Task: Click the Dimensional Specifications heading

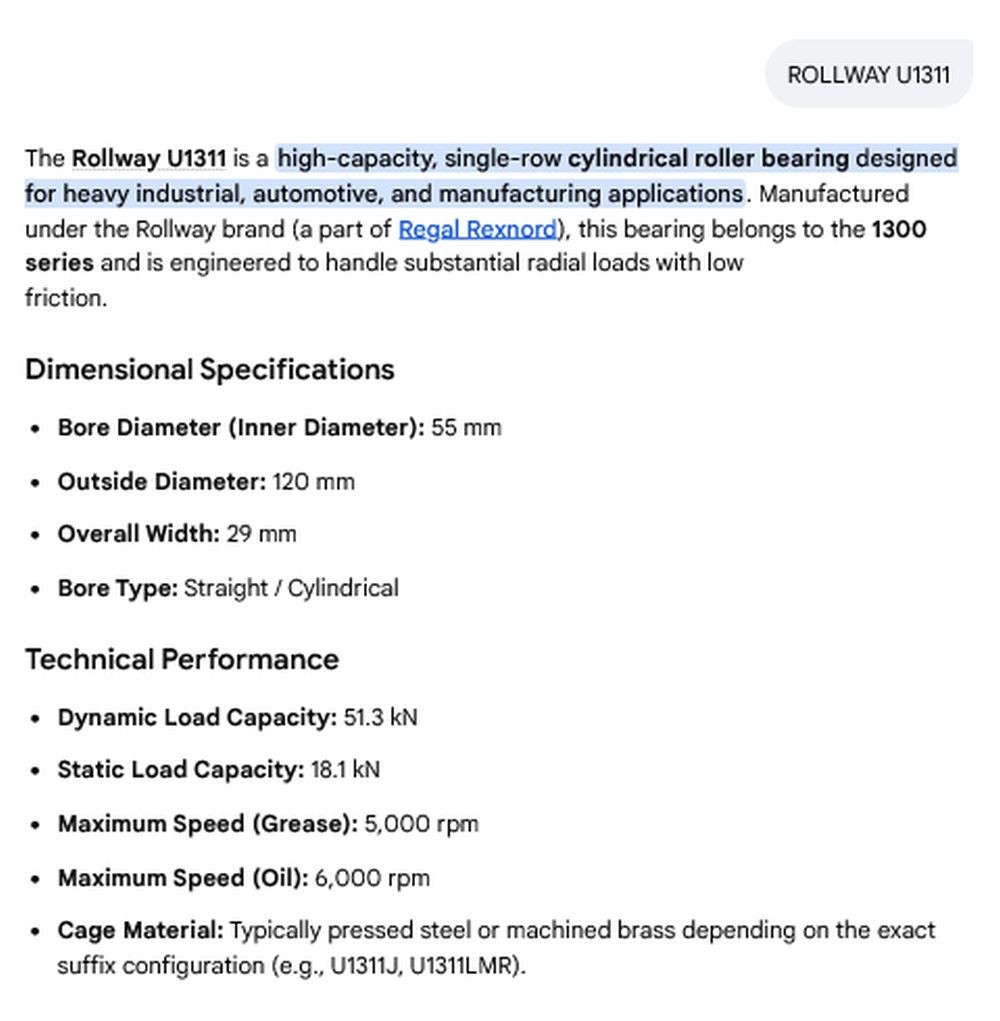Action: [x=210, y=369]
